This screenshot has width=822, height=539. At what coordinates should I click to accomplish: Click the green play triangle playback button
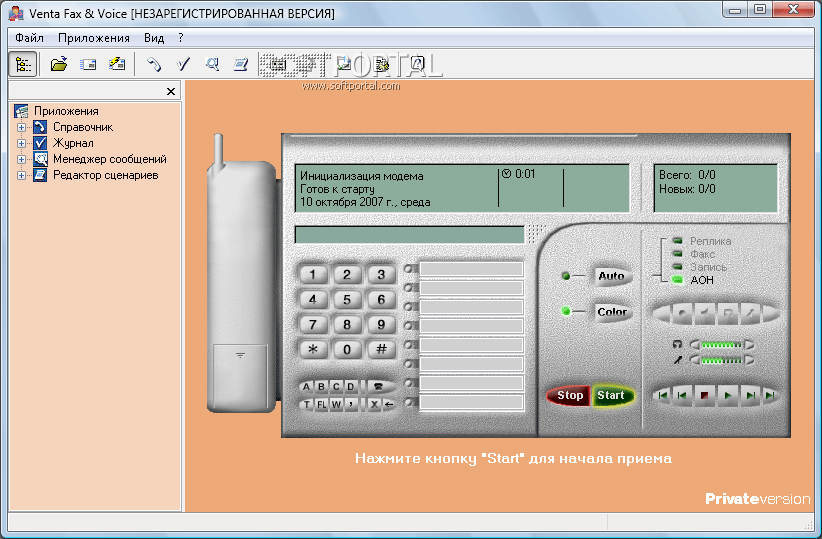click(728, 395)
